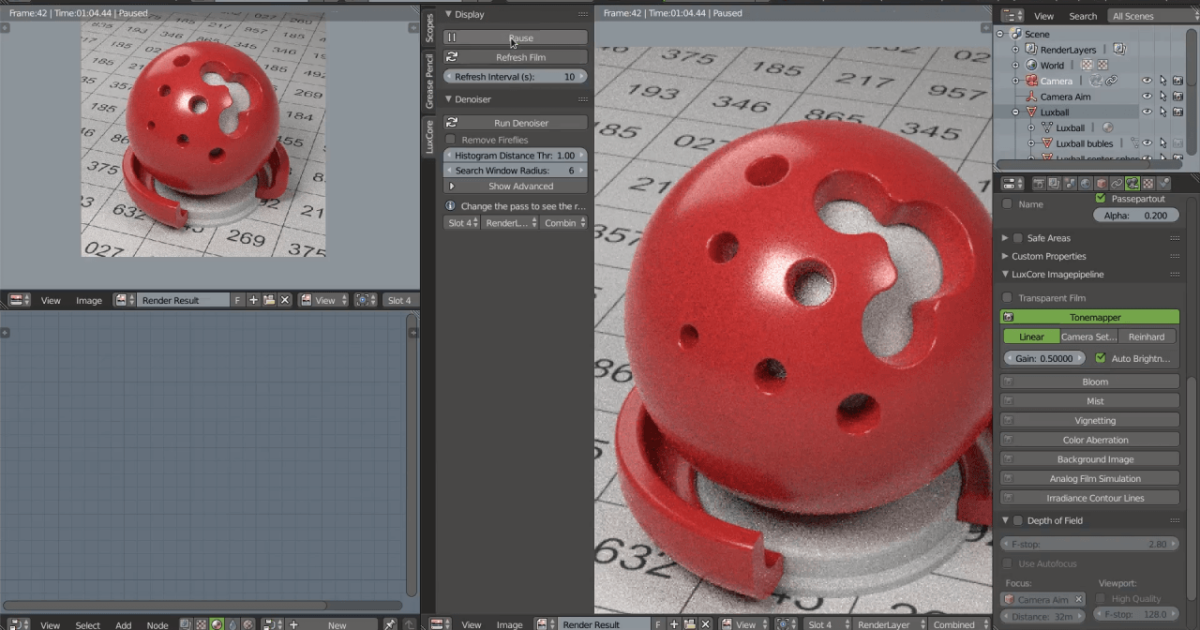Click the pin icon in node editor header
This screenshot has height=630, width=1200.
coord(390,625)
